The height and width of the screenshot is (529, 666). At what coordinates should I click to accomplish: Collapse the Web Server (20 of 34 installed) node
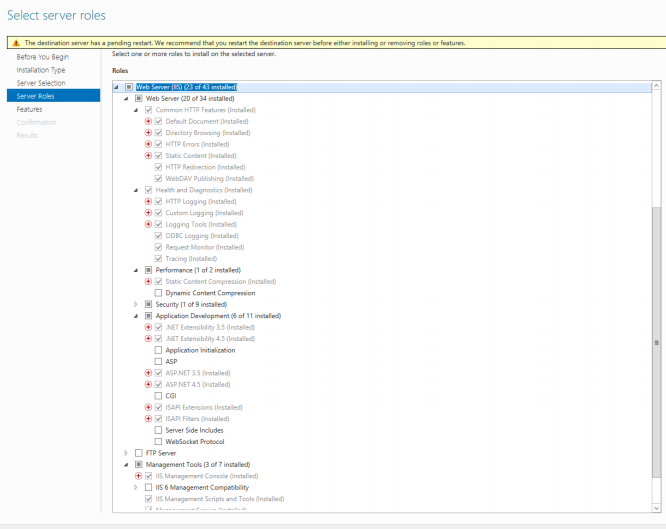126,99
